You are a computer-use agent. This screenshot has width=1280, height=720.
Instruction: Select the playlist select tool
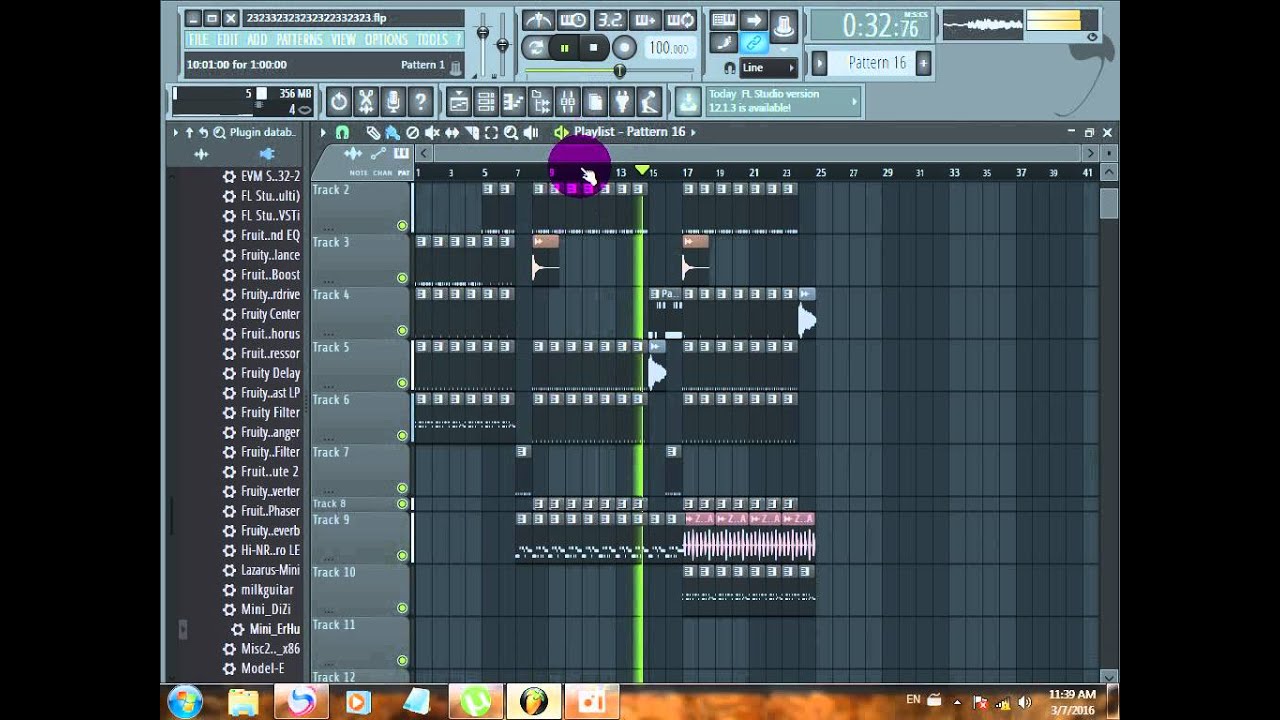coord(491,132)
